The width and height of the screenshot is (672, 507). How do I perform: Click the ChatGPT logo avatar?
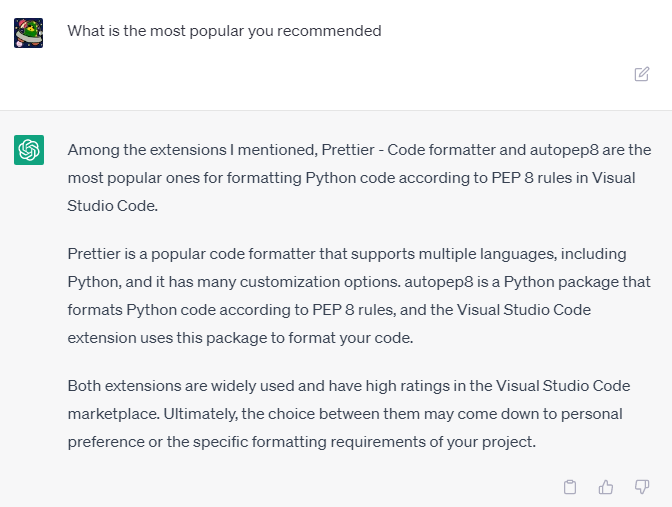pos(28,150)
